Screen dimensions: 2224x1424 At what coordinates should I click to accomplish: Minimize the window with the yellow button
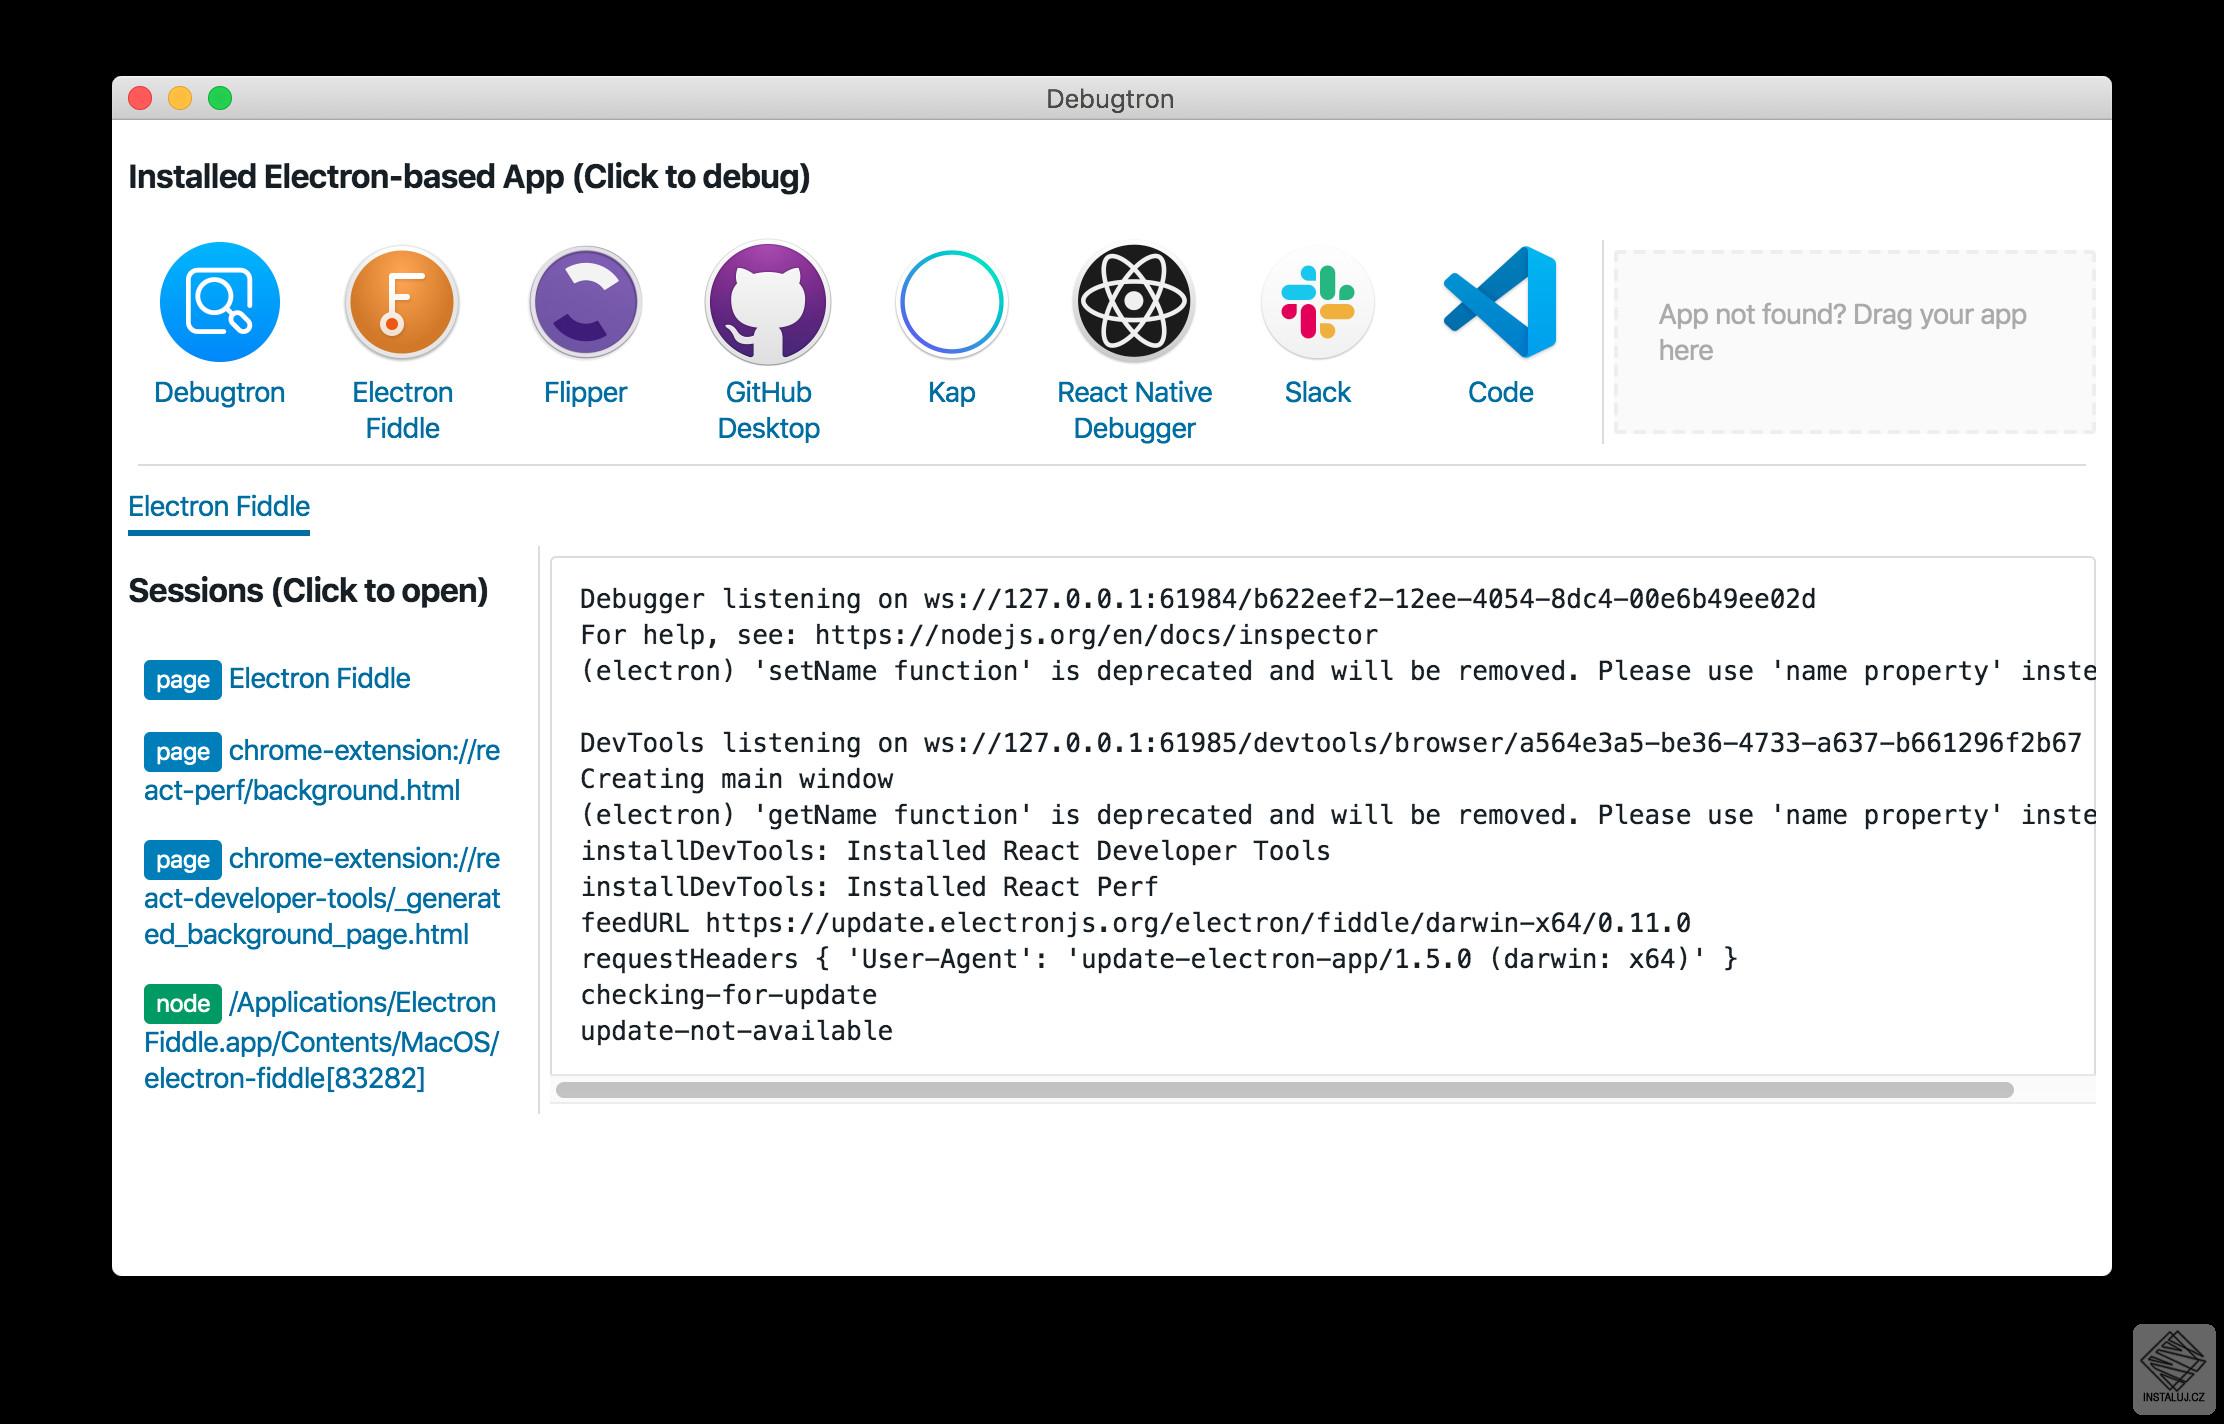[180, 98]
